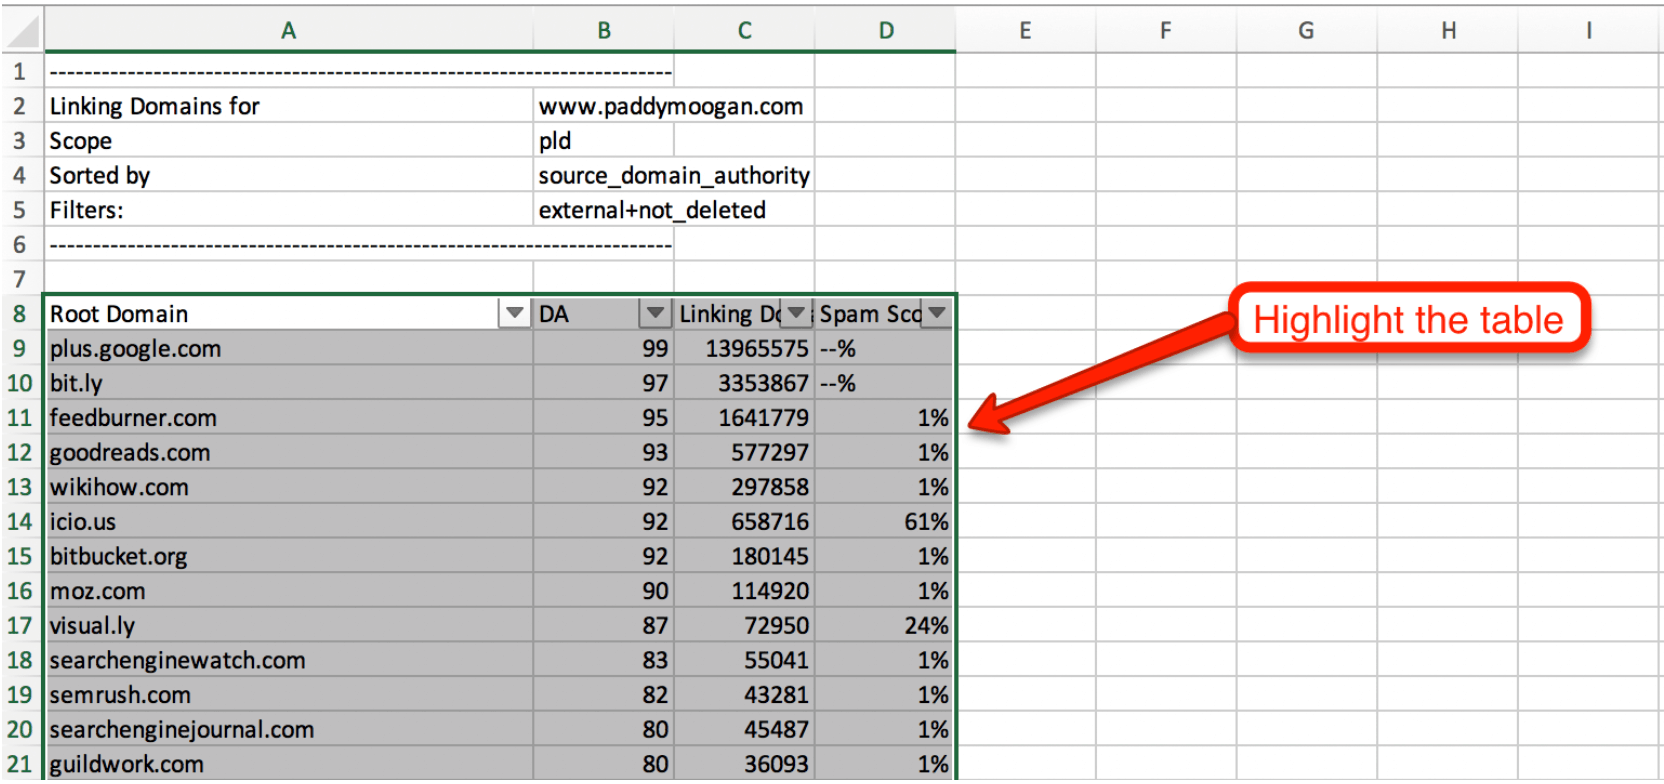Select column B header
Viewport: 1664px width, 784px height.
(604, 31)
